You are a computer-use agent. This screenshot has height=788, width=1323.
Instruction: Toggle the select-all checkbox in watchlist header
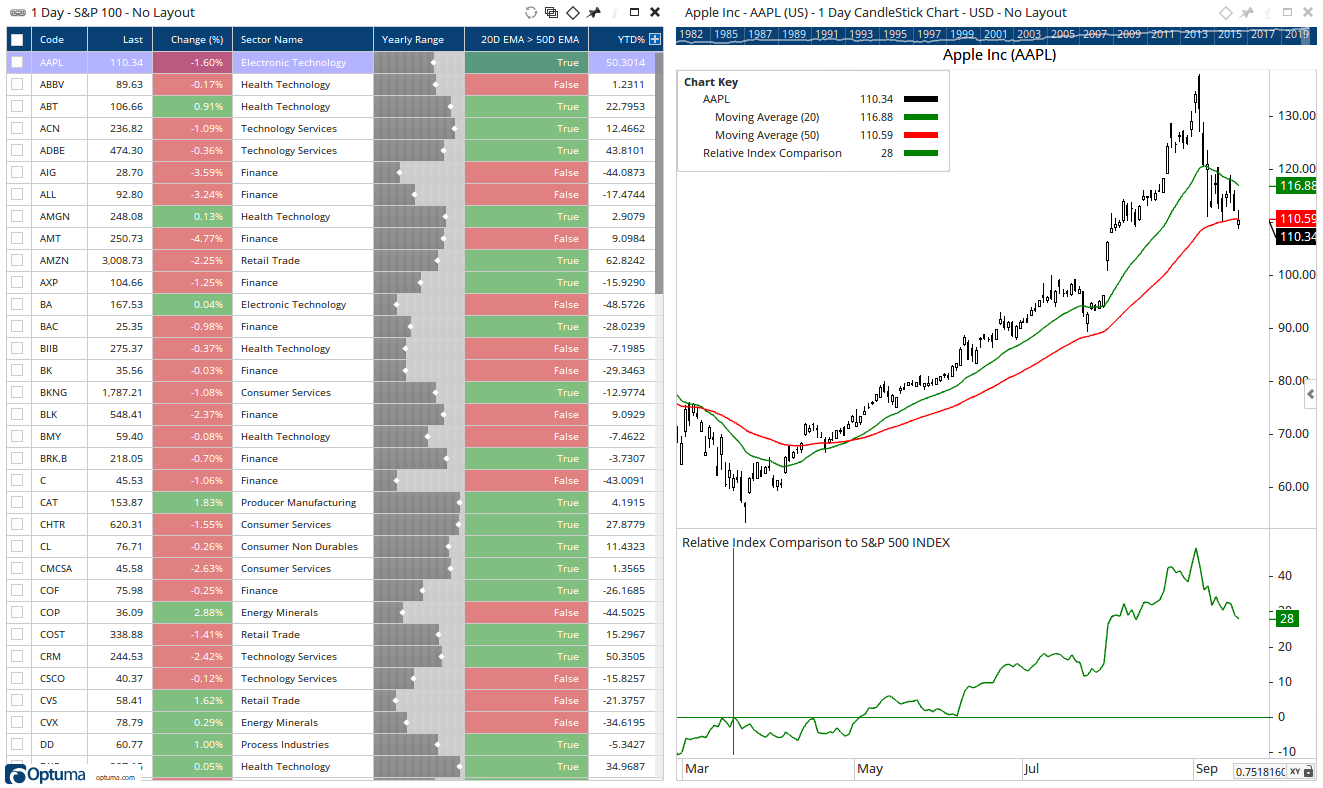(x=17, y=40)
